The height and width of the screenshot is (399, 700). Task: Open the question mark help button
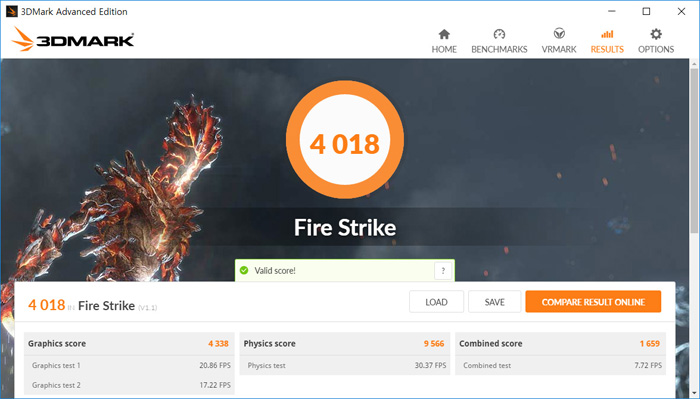(443, 270)
